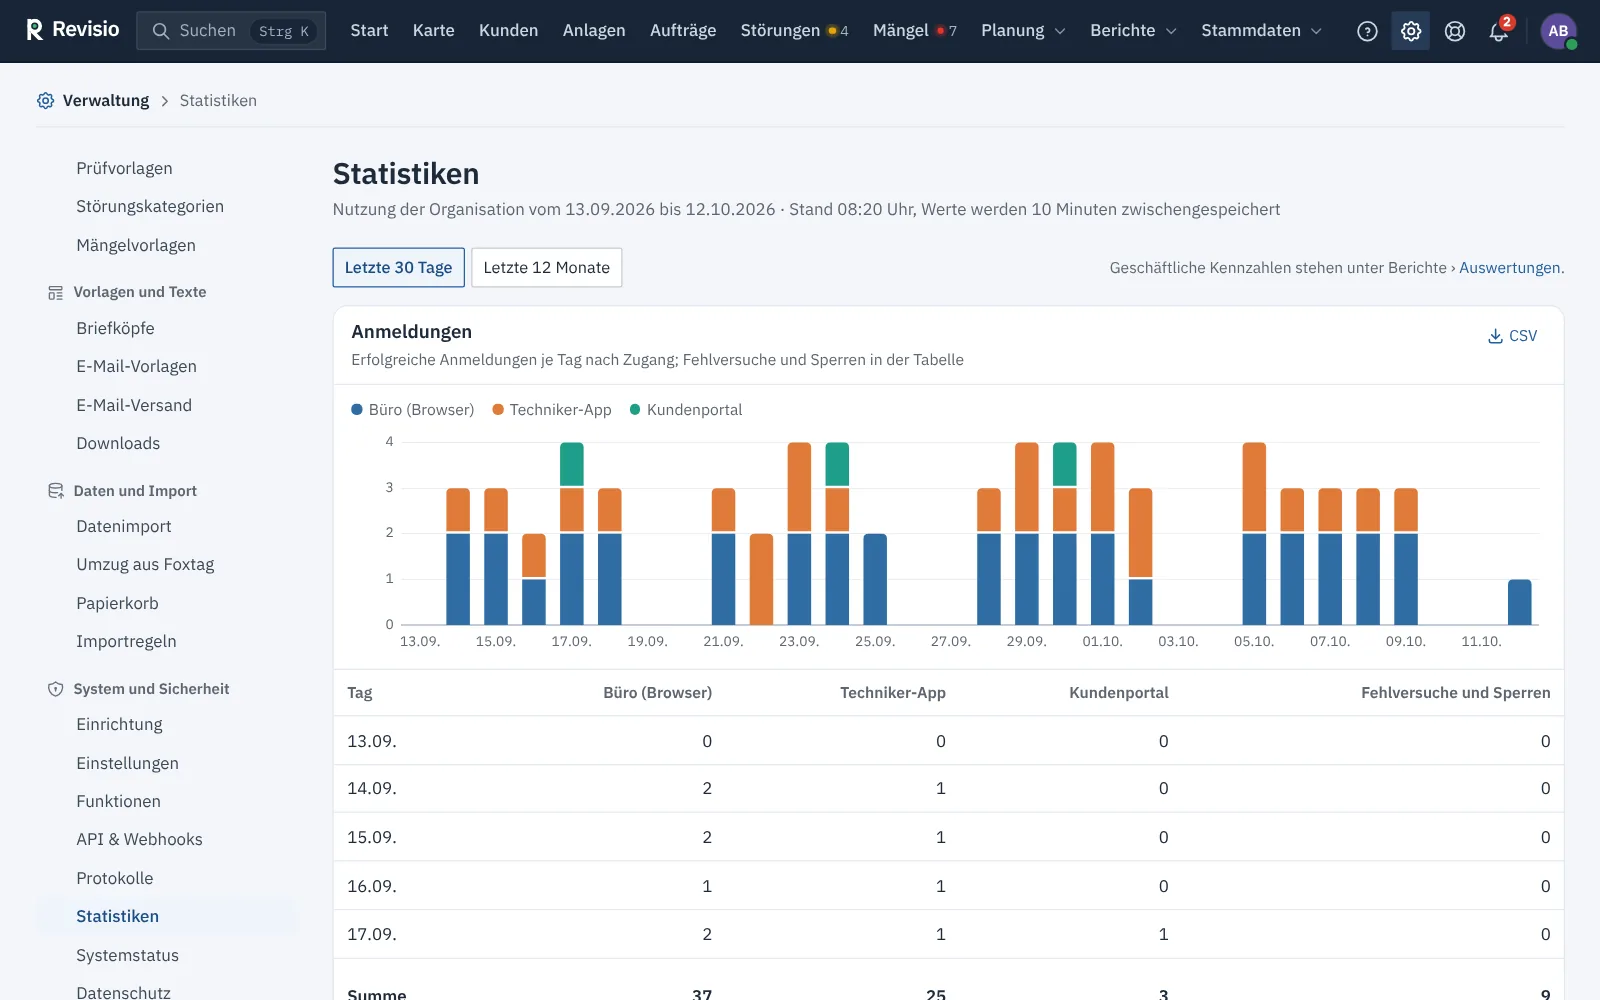Click the 16.09. table row date
Viewport: 1600px width, 1000px height.
[x=372, y=886]
